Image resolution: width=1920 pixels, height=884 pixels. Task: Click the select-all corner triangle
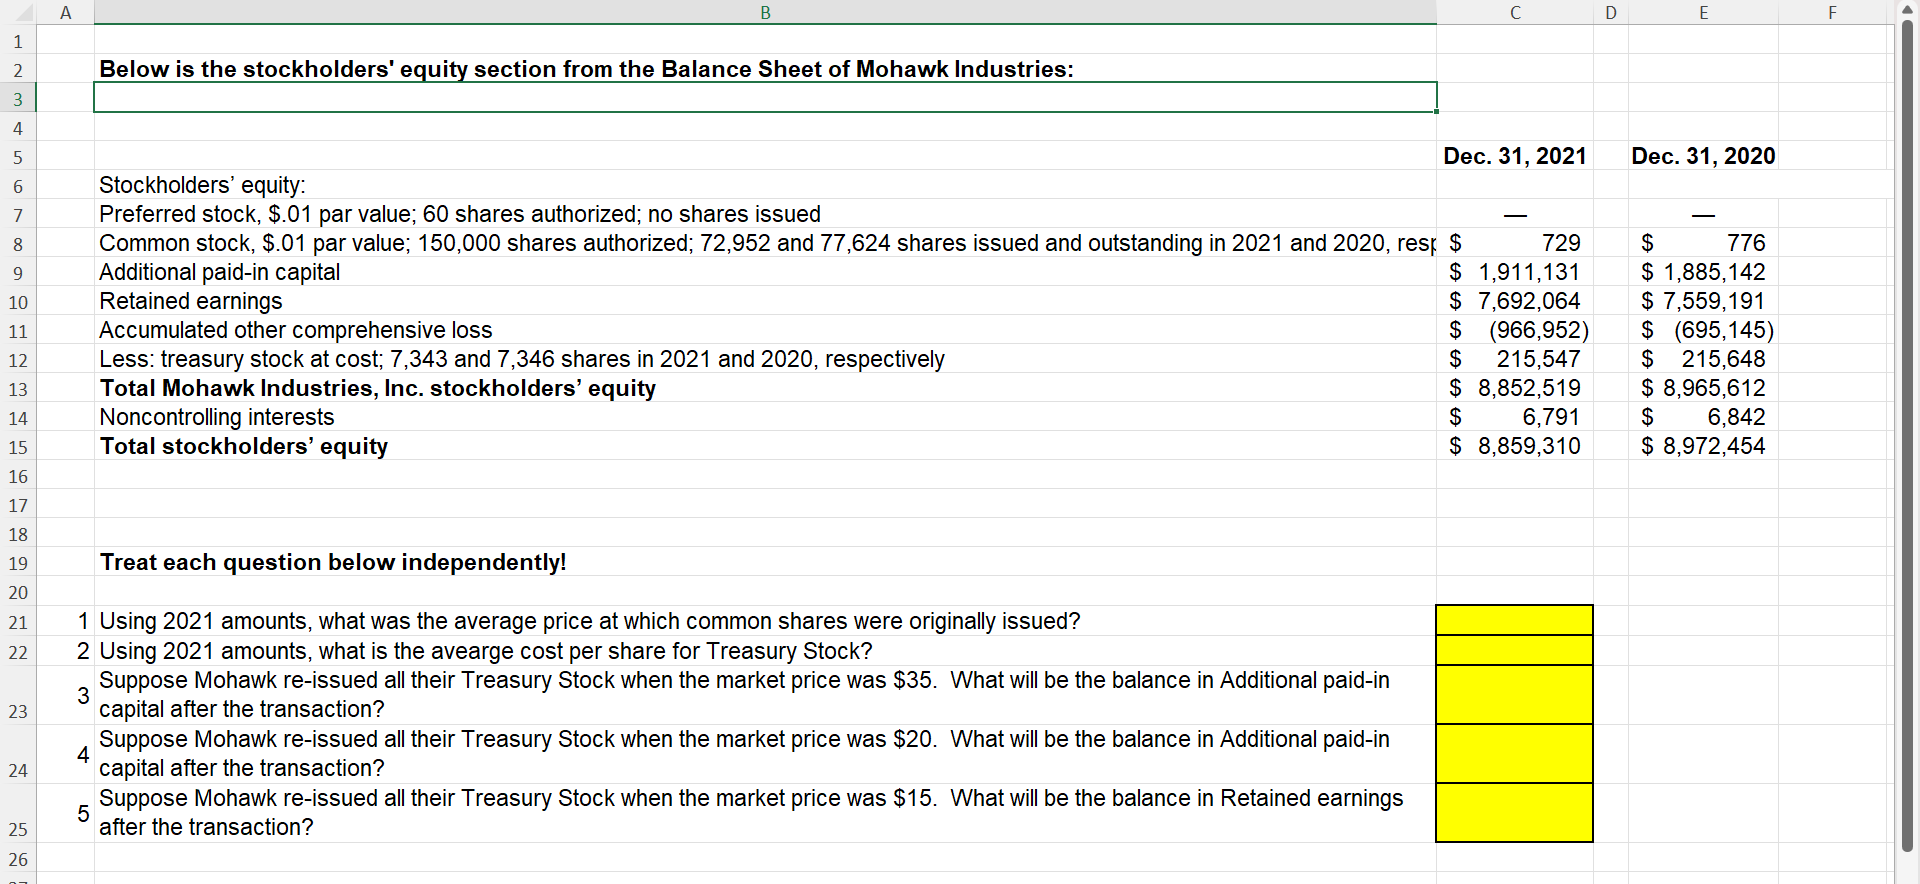point(26,12)
